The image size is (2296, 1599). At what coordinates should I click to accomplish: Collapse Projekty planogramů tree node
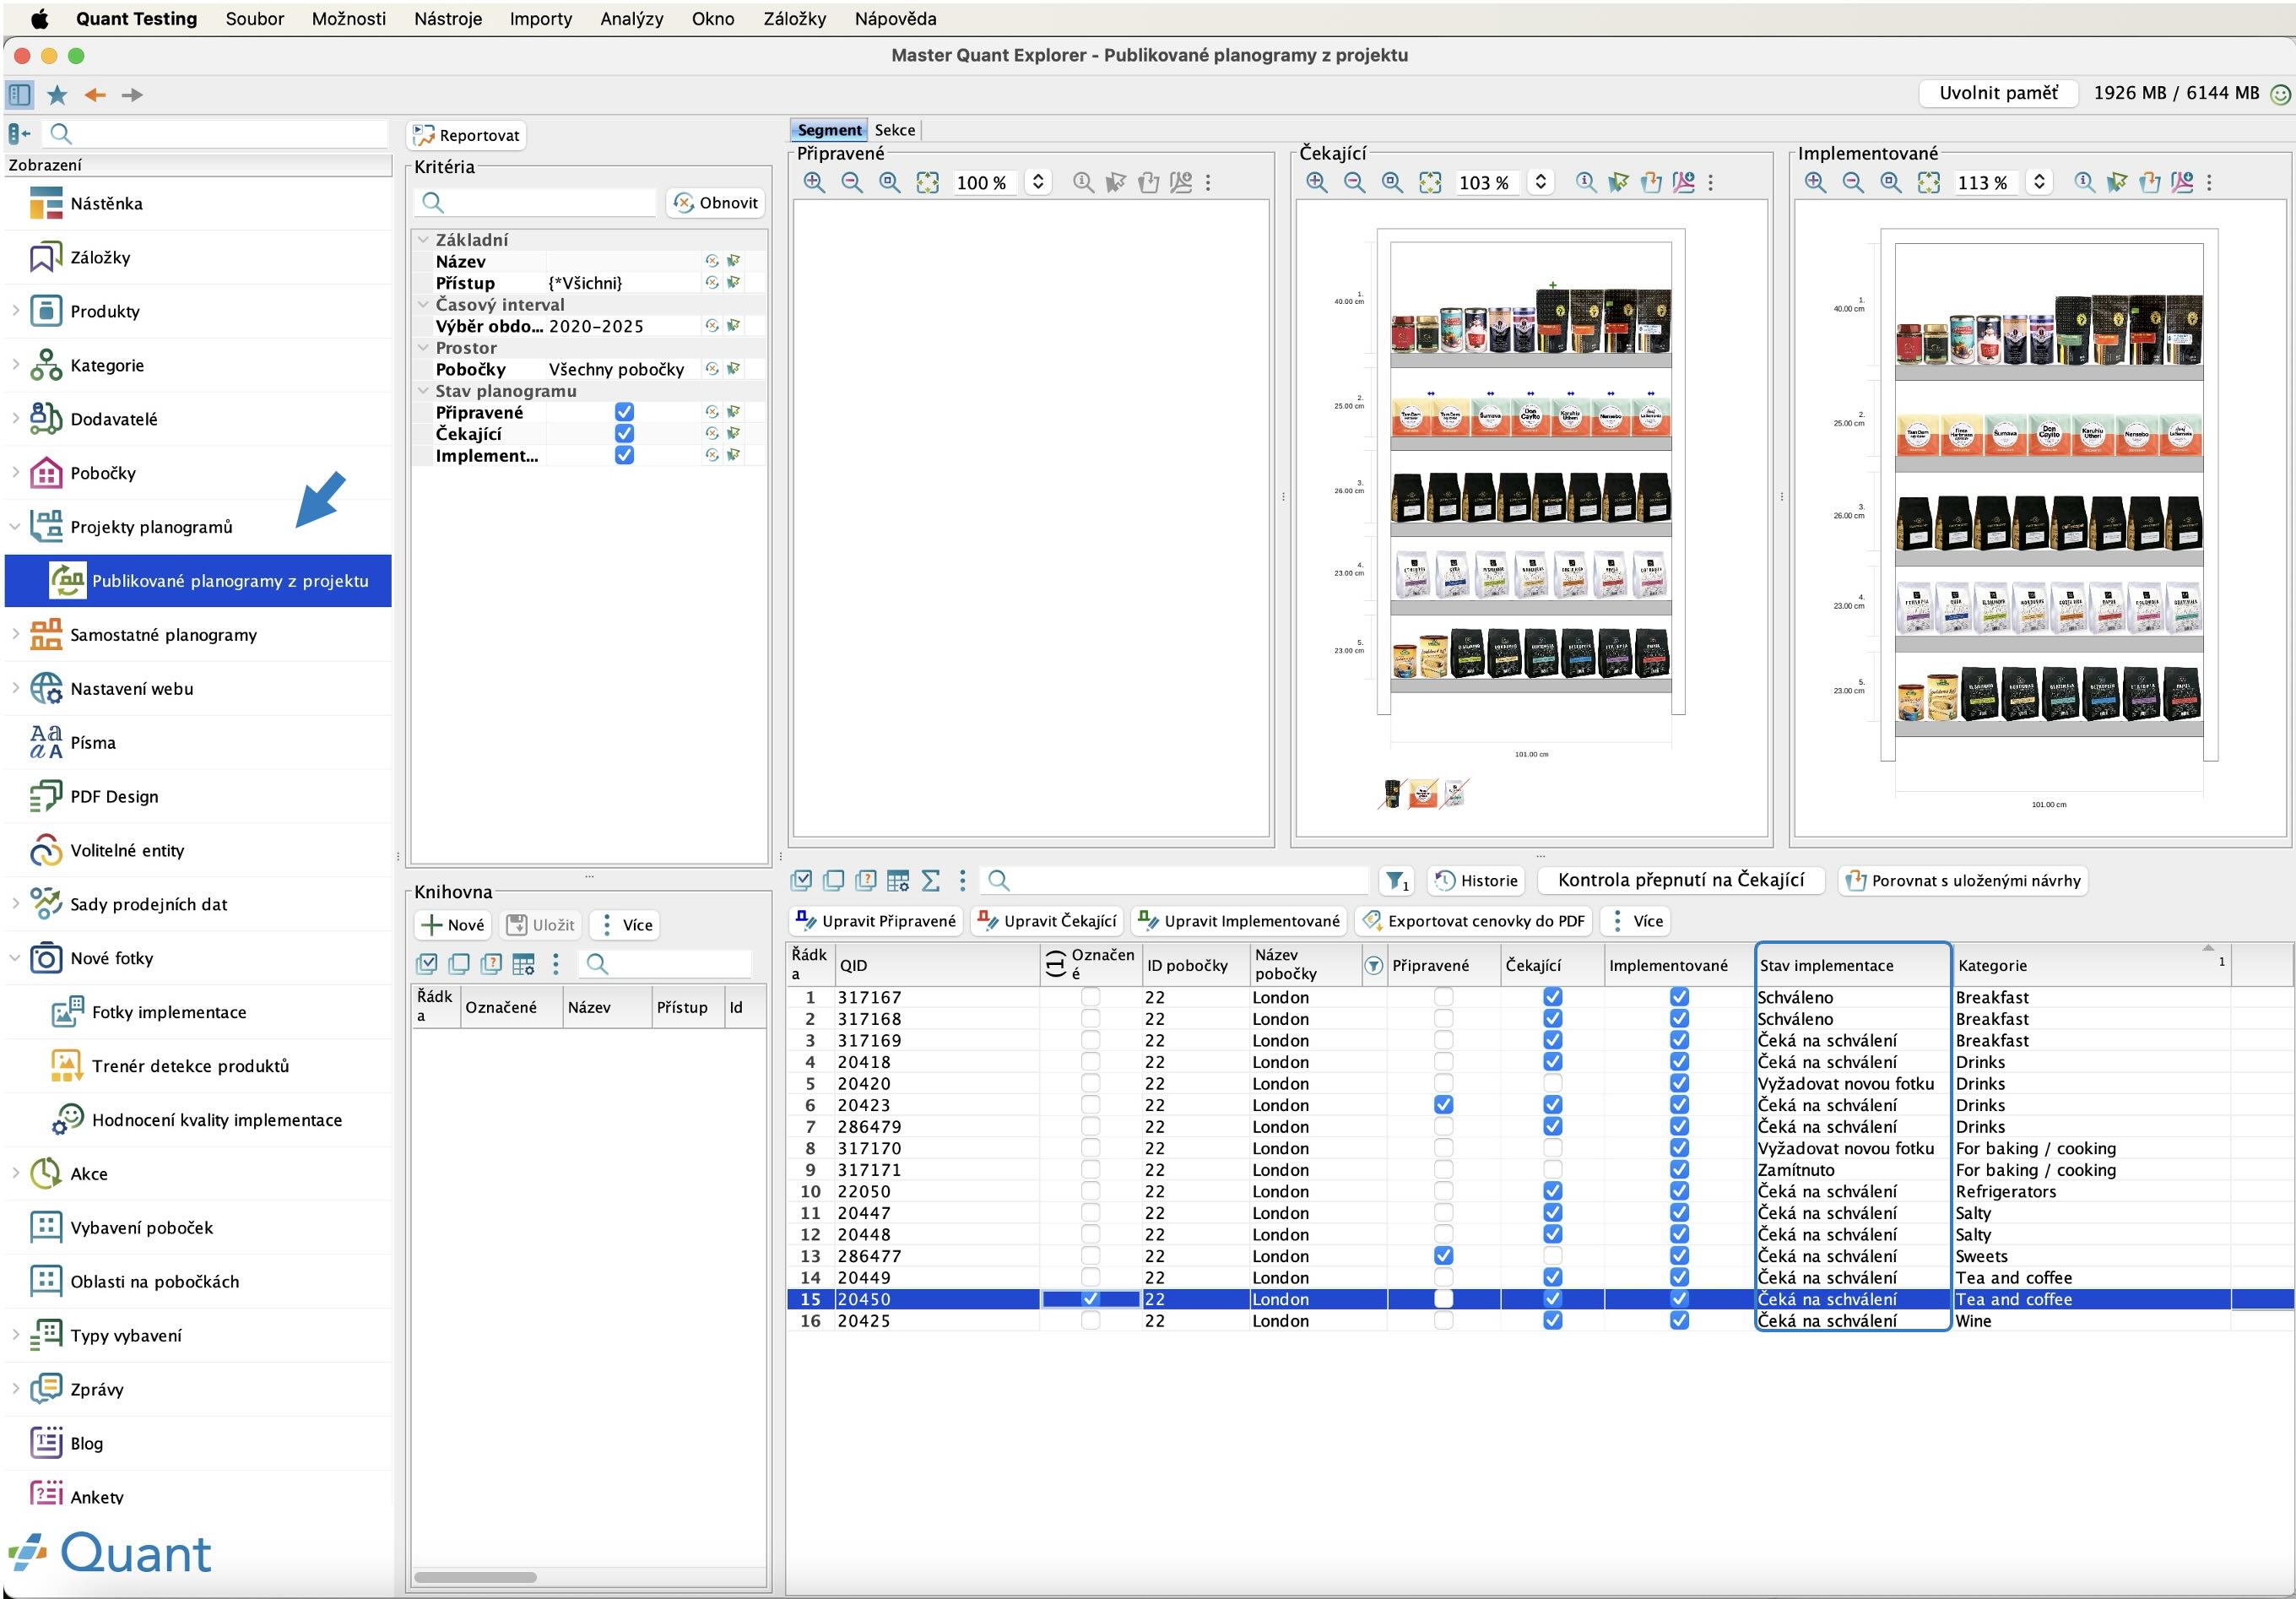tap(15, 527)
